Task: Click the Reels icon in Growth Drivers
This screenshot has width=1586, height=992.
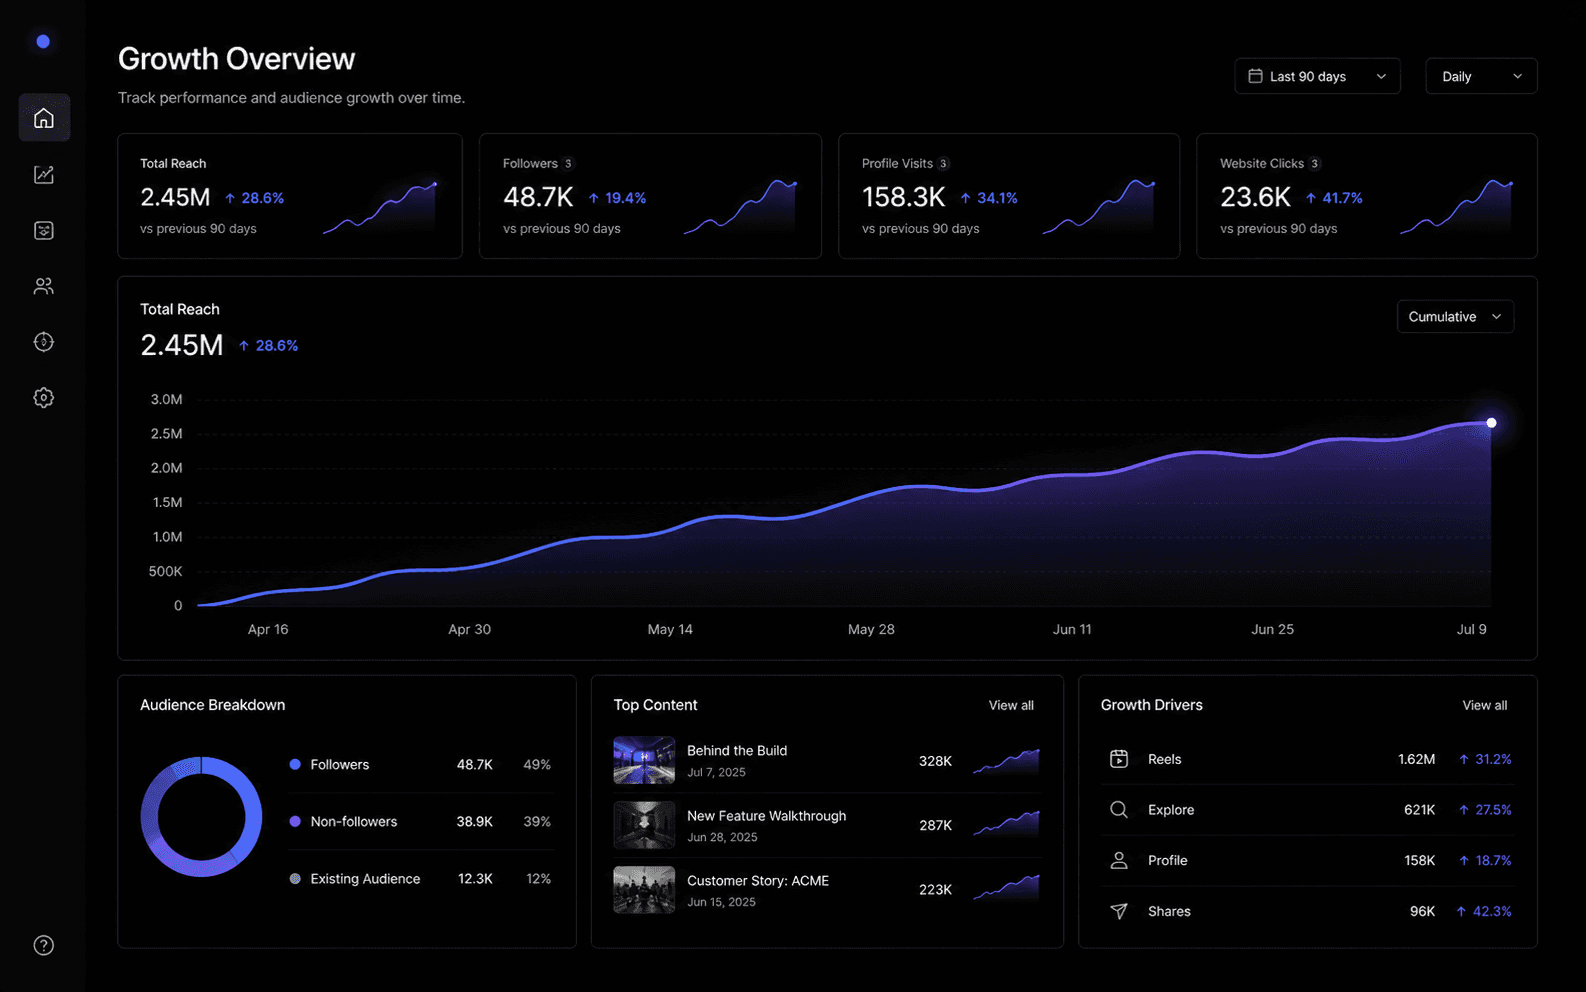Action: click(1119, 759)
